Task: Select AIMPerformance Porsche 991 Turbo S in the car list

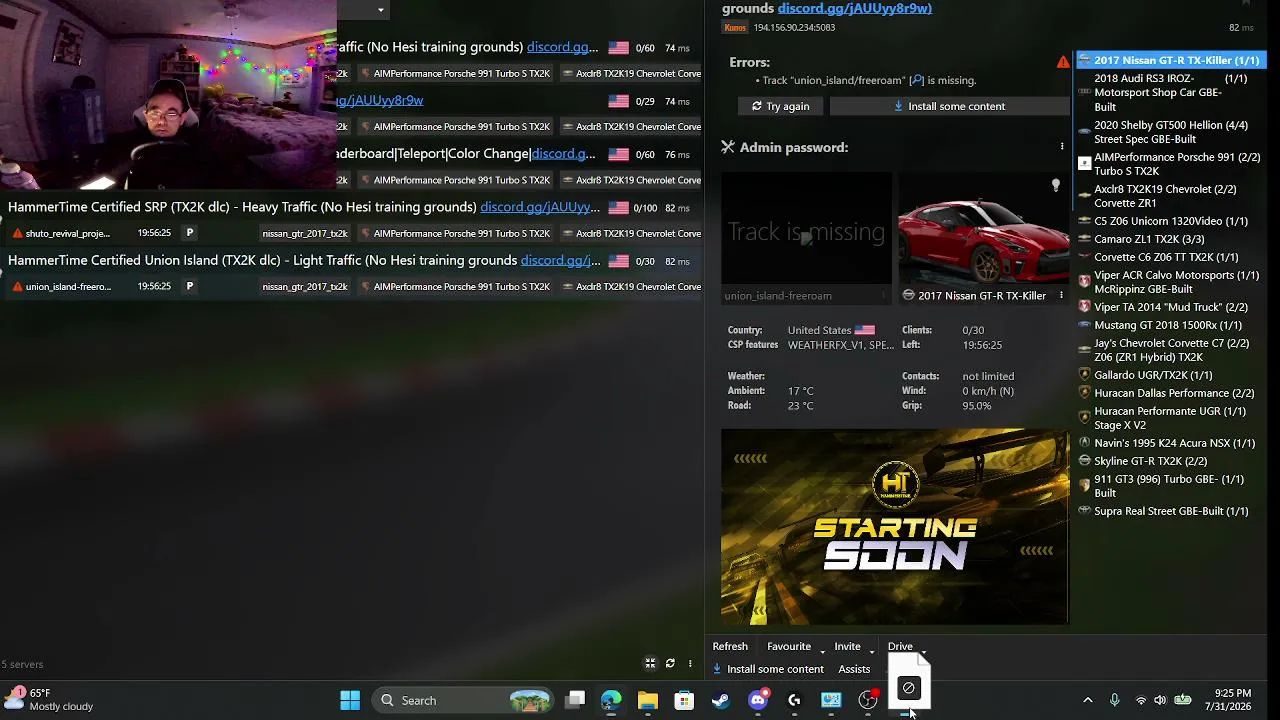Action: (x=1171, y=164)
